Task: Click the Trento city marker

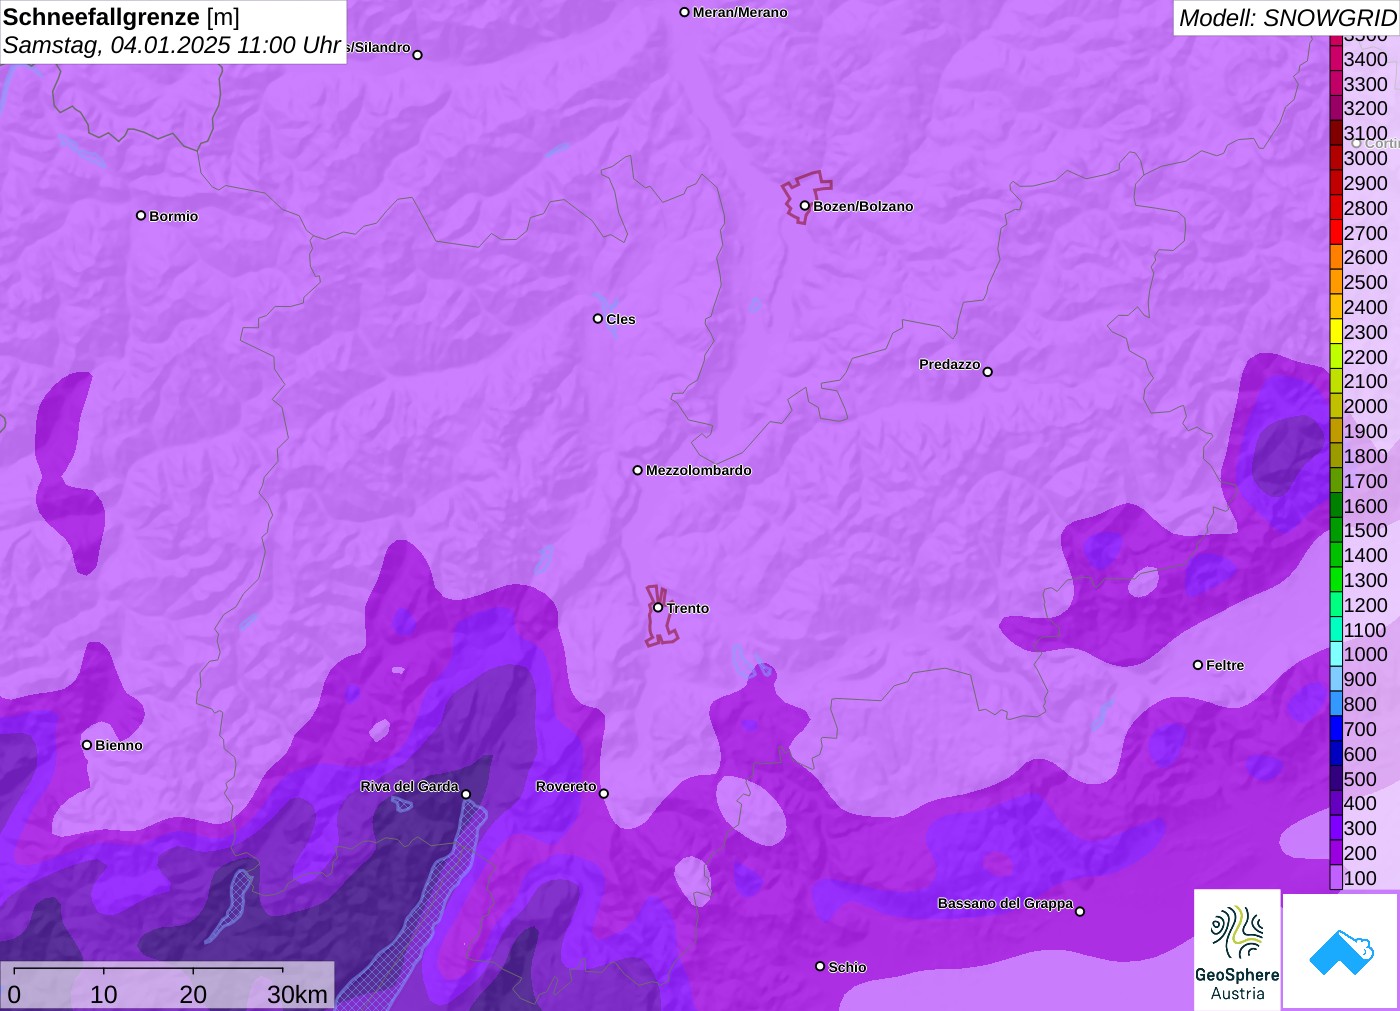Action: pyautogui.click(x=658, y=607)
